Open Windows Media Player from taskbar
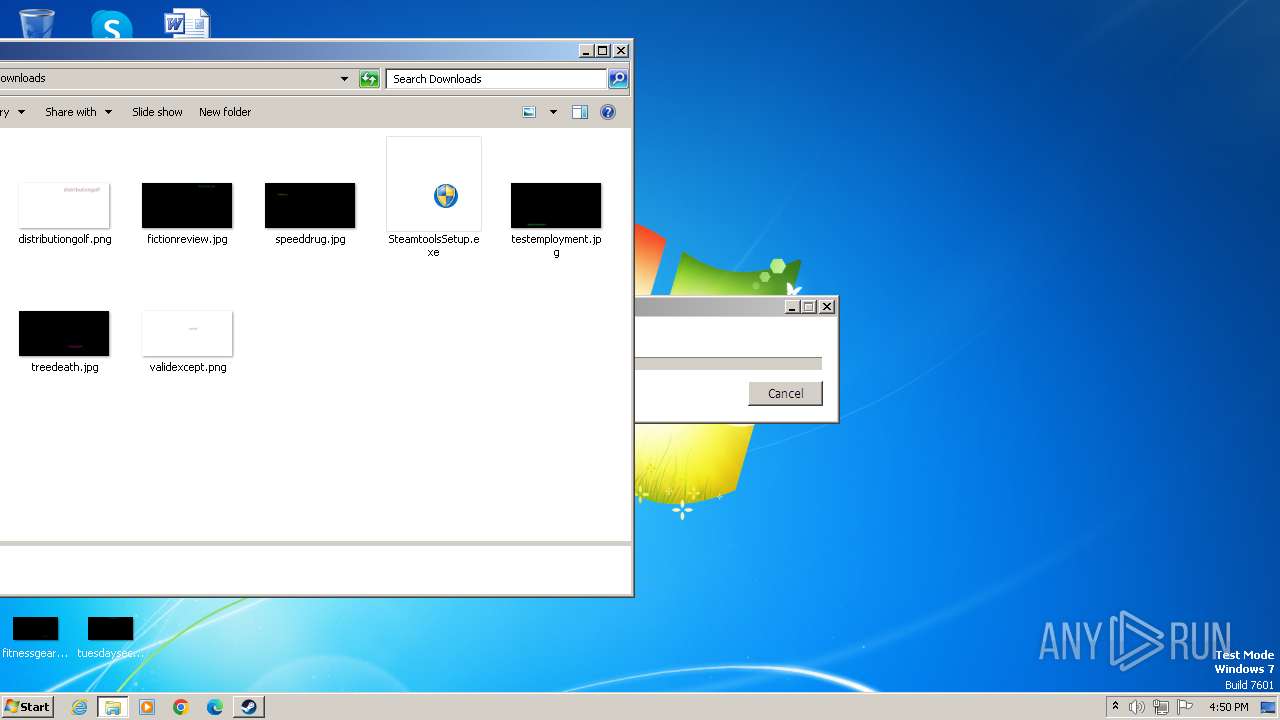Image resolution: width=1280 pixels, height=720 pixels. click(147, 707)
